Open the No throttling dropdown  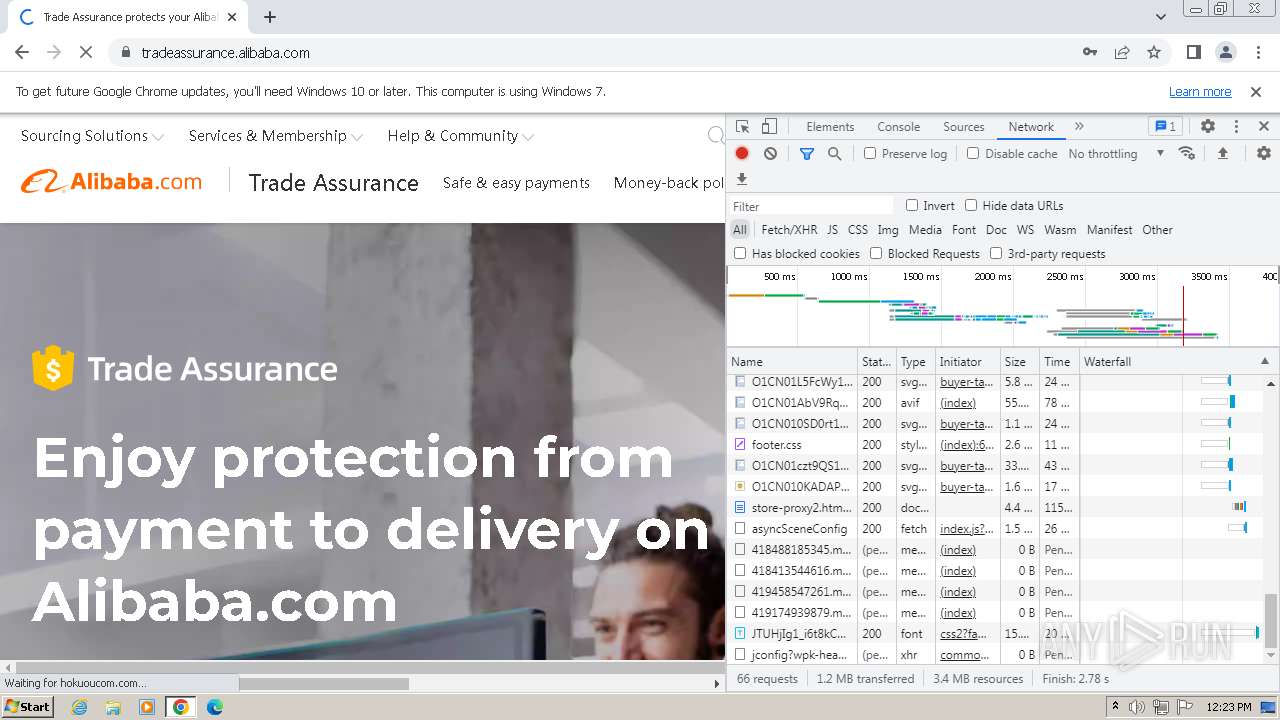click(1116, 153)
